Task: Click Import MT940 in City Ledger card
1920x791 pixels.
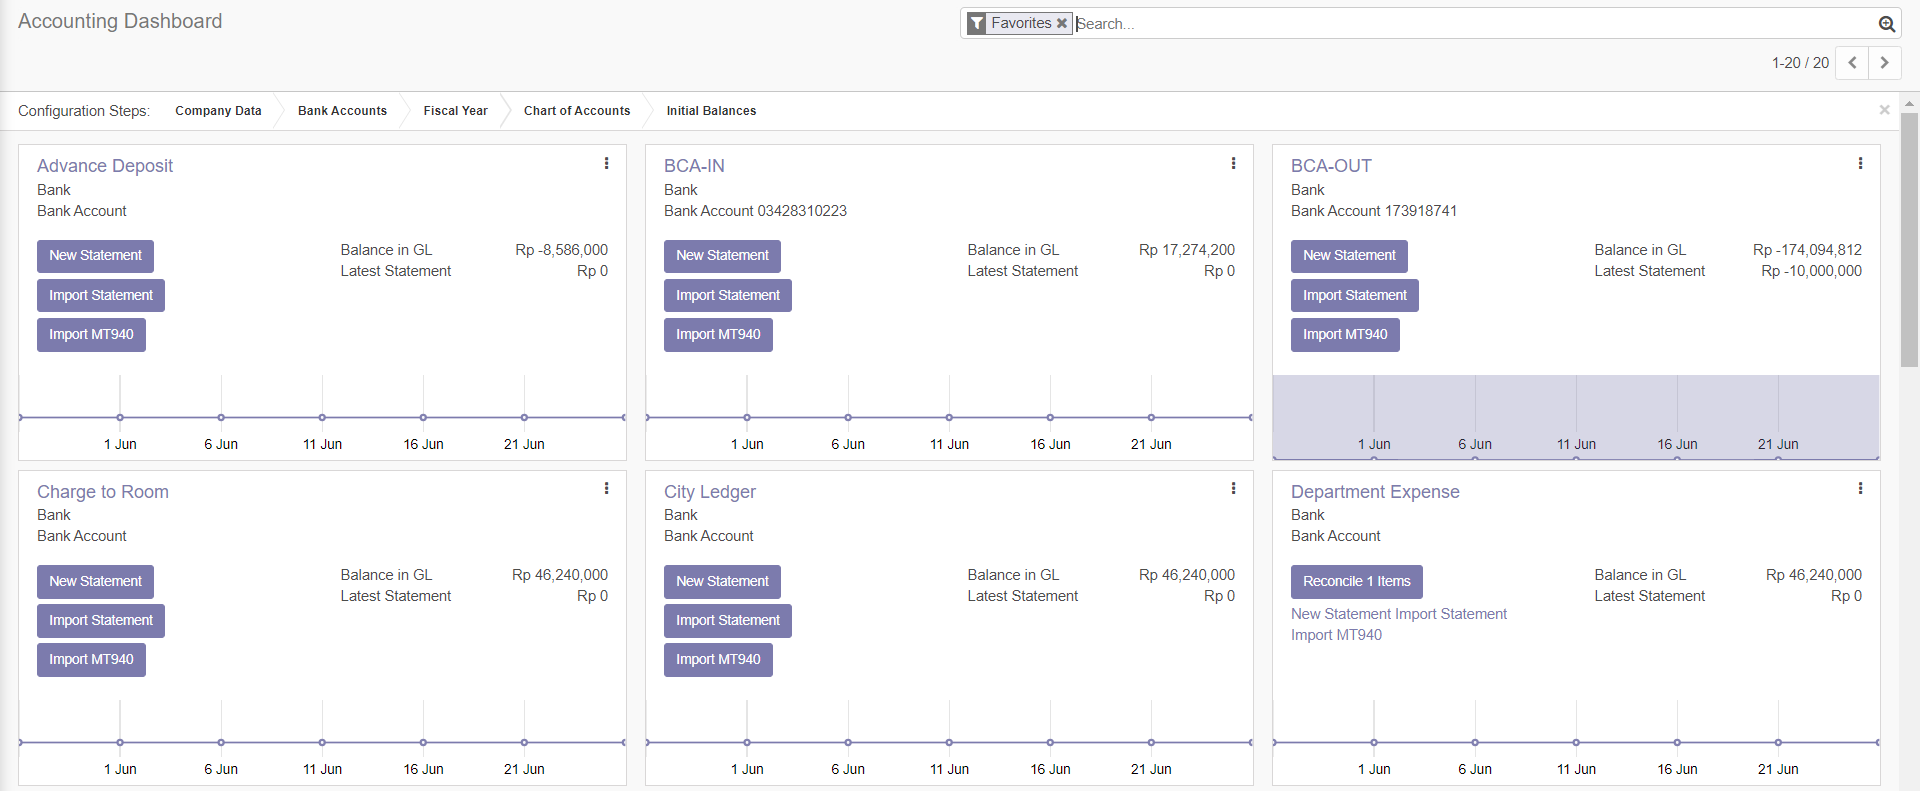Action: point(718,660)
